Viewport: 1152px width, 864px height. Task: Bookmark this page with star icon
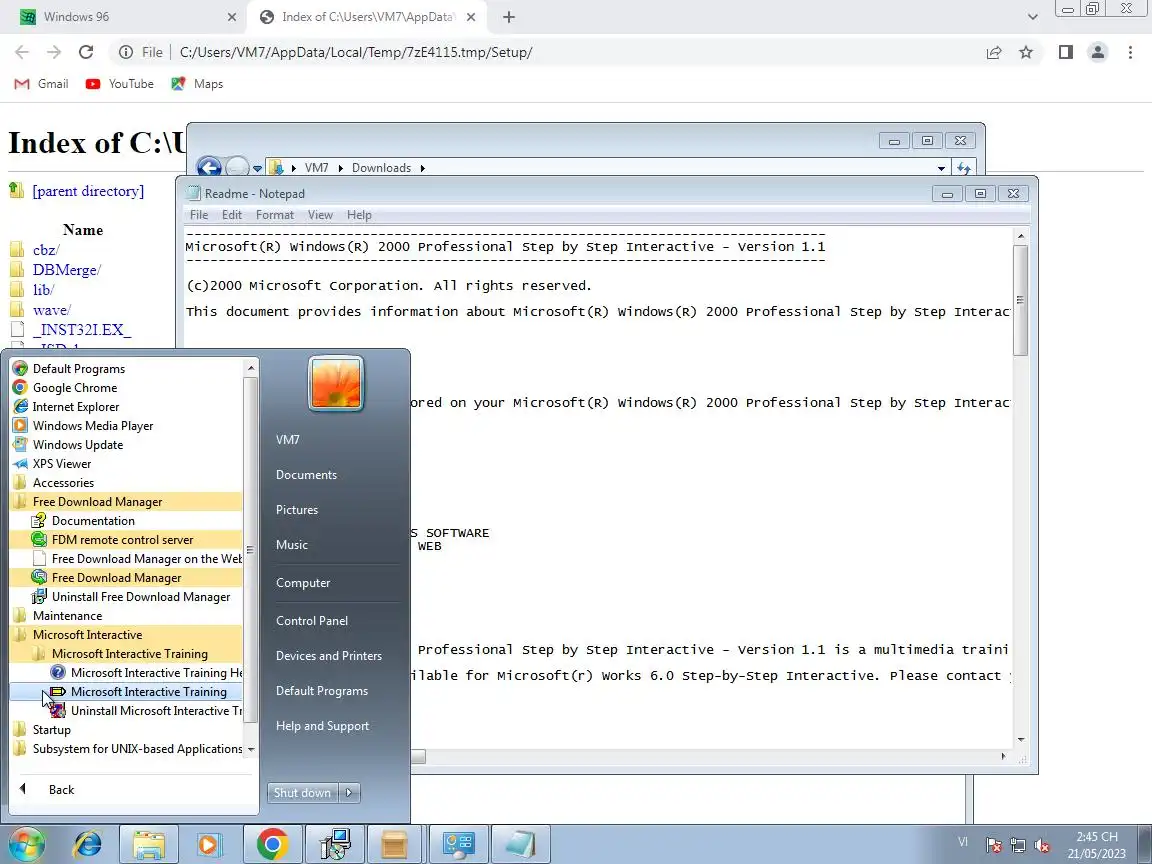coord(1026,52)
